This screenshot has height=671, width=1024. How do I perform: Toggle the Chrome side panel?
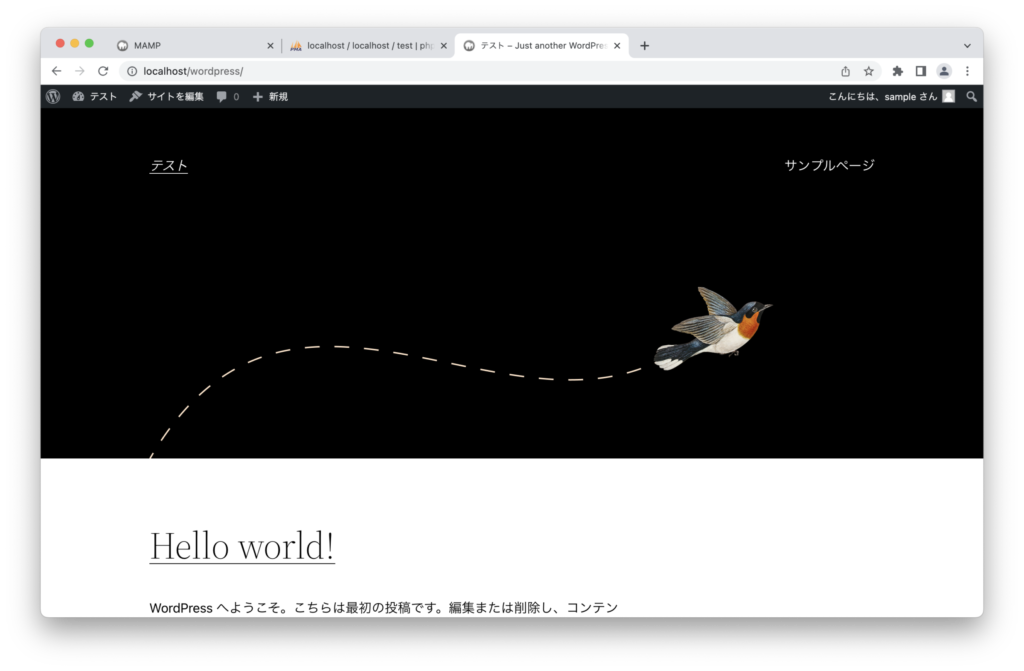point(920,71)
